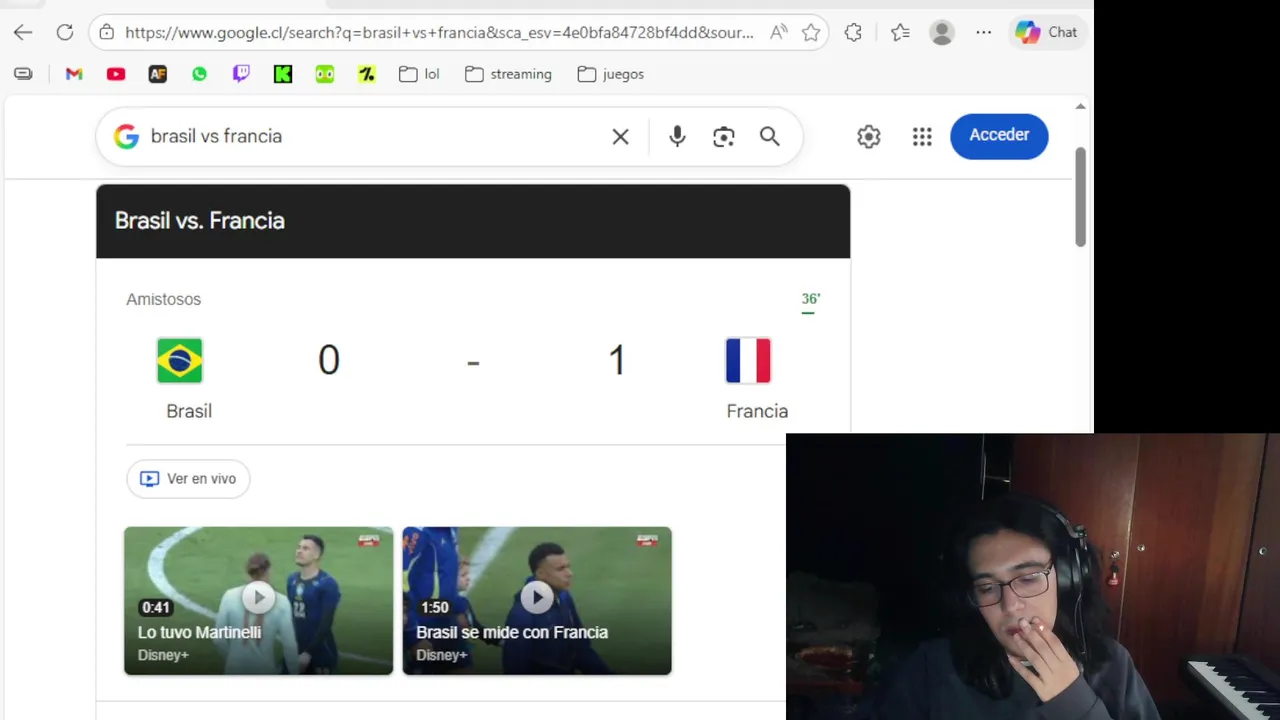Play the Brasil se mide con Francia video
1280x720 pixels.
tap(537, 600)
